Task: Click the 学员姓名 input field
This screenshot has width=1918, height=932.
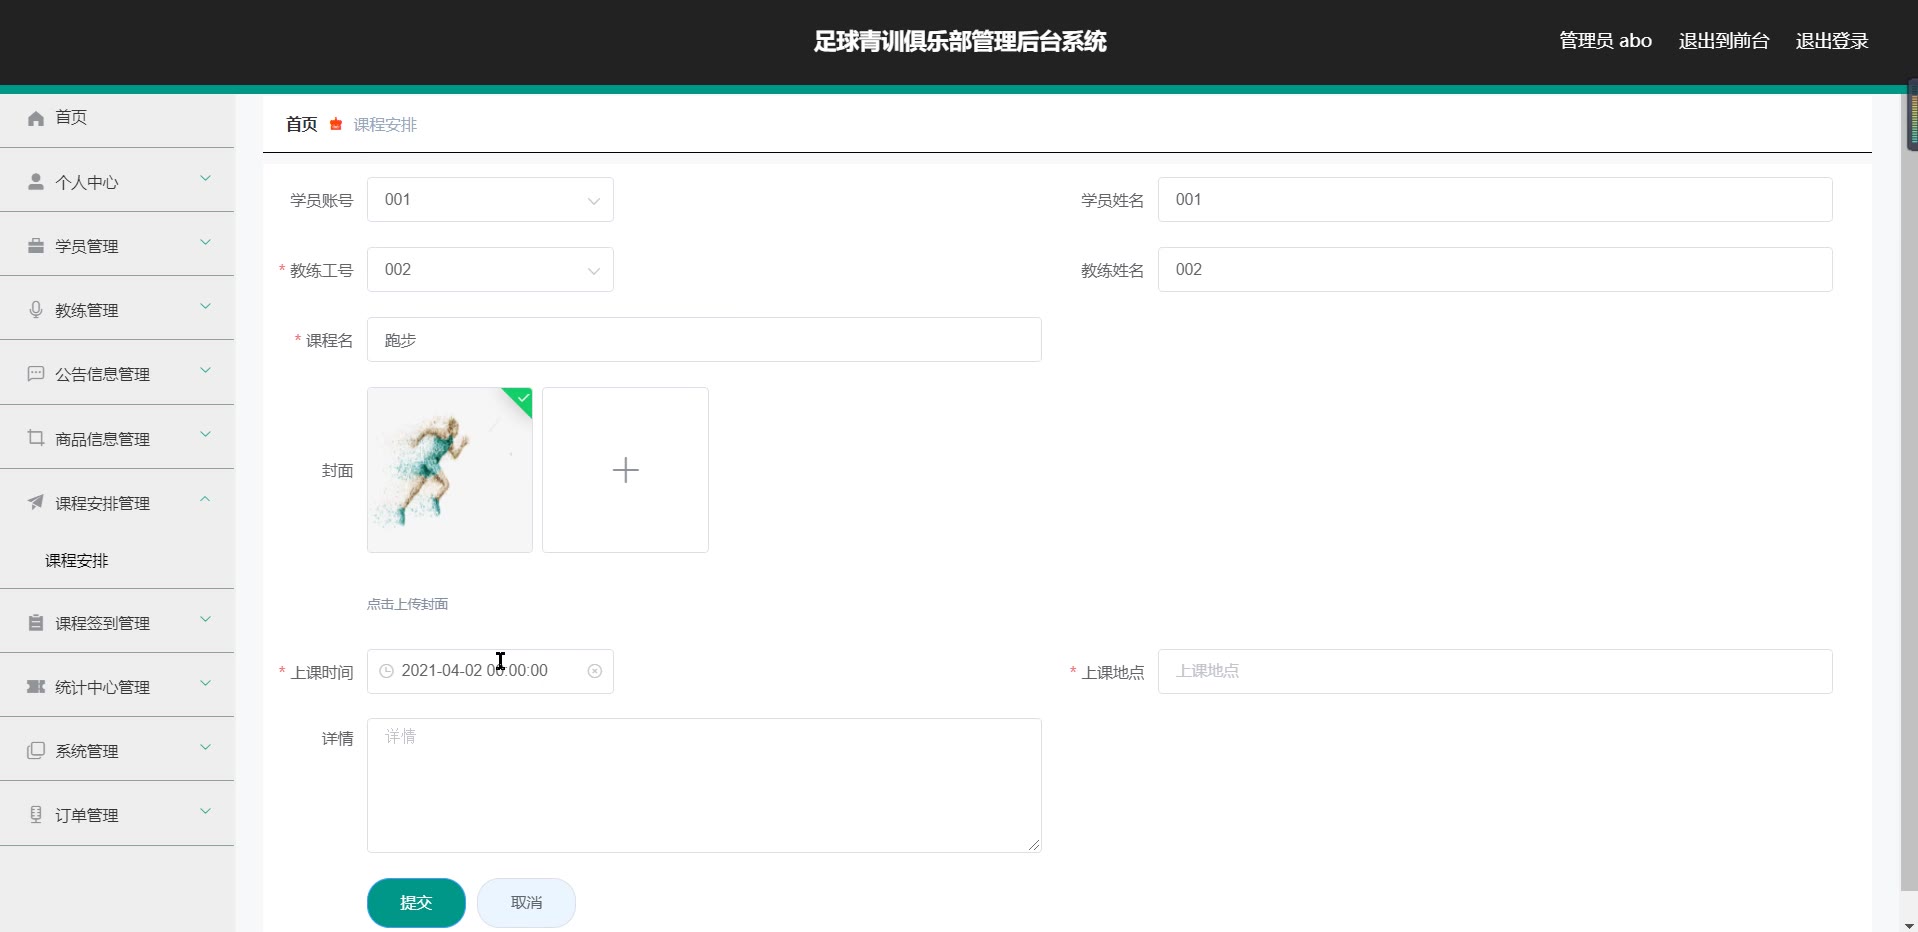Action: click(x=1495, y=200)
